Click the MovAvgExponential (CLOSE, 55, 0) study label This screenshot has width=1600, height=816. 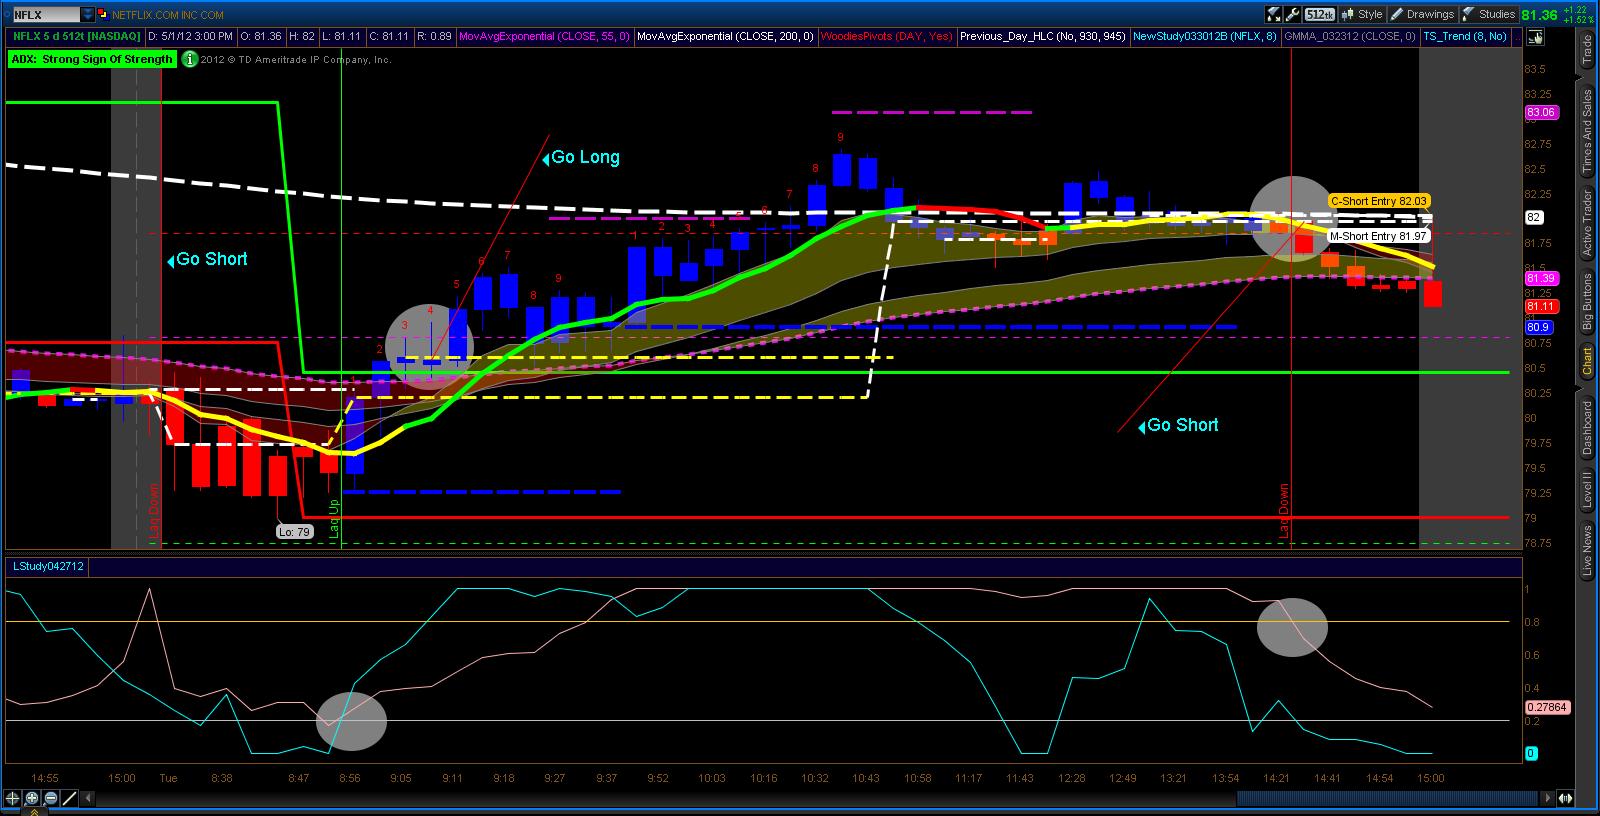click(x=544, y=37)
